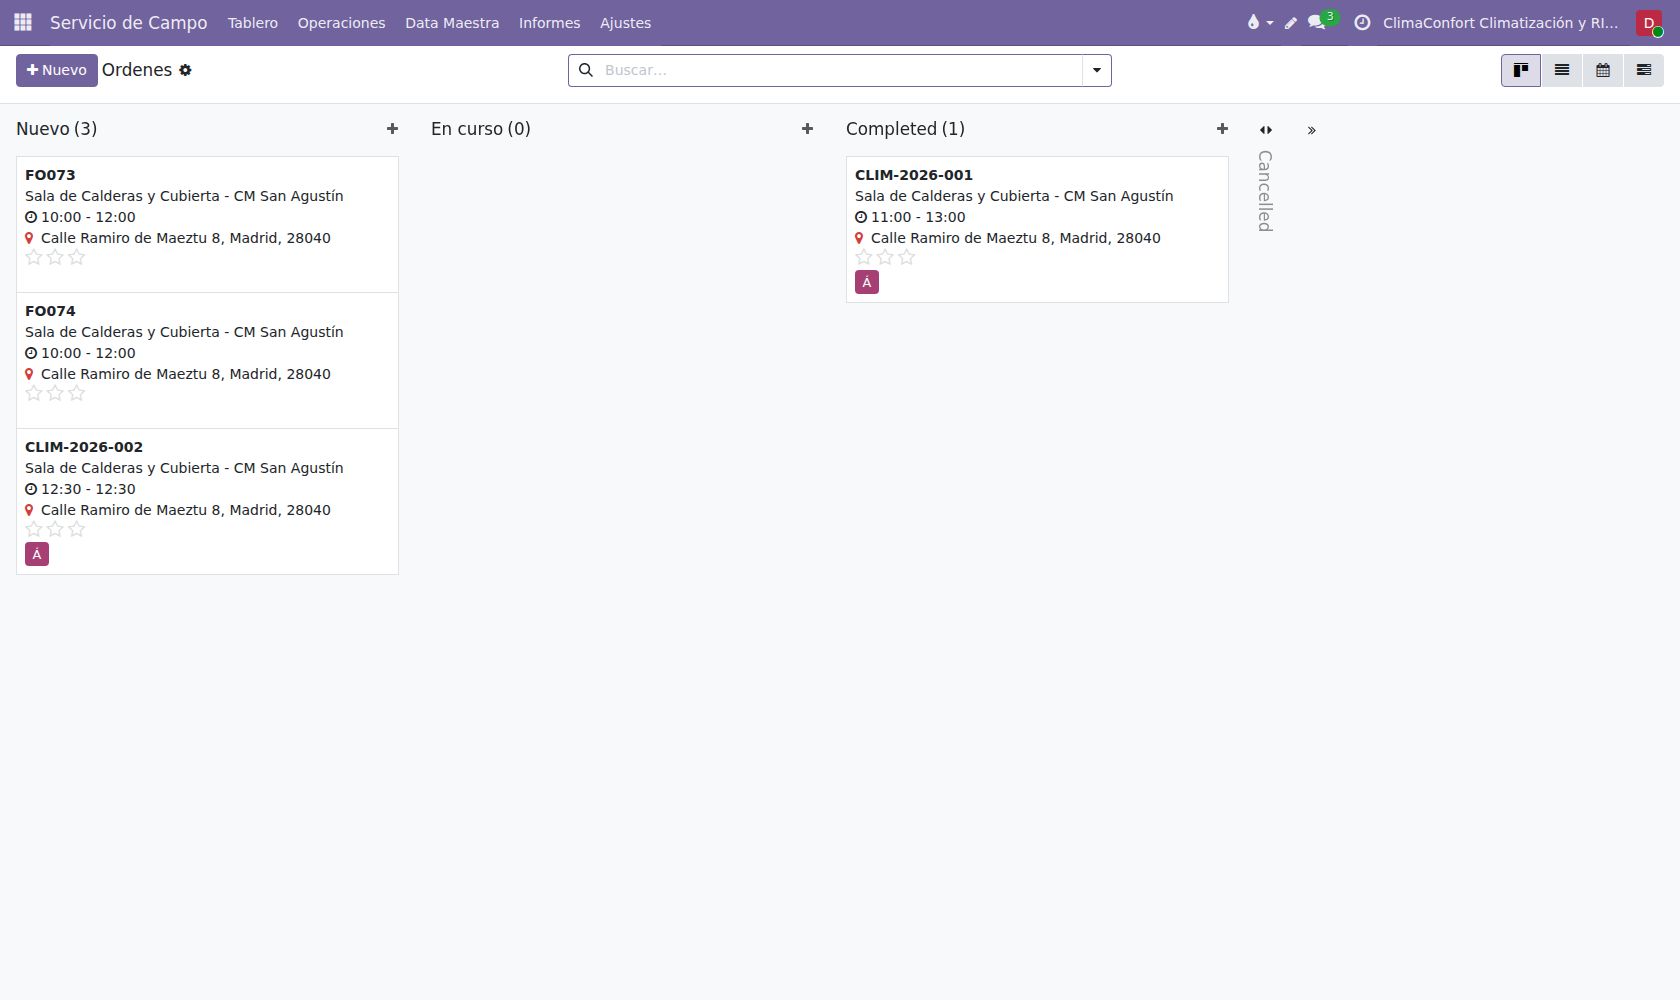
Task: Click the Nuevo button
Action: tap(57, 70)
